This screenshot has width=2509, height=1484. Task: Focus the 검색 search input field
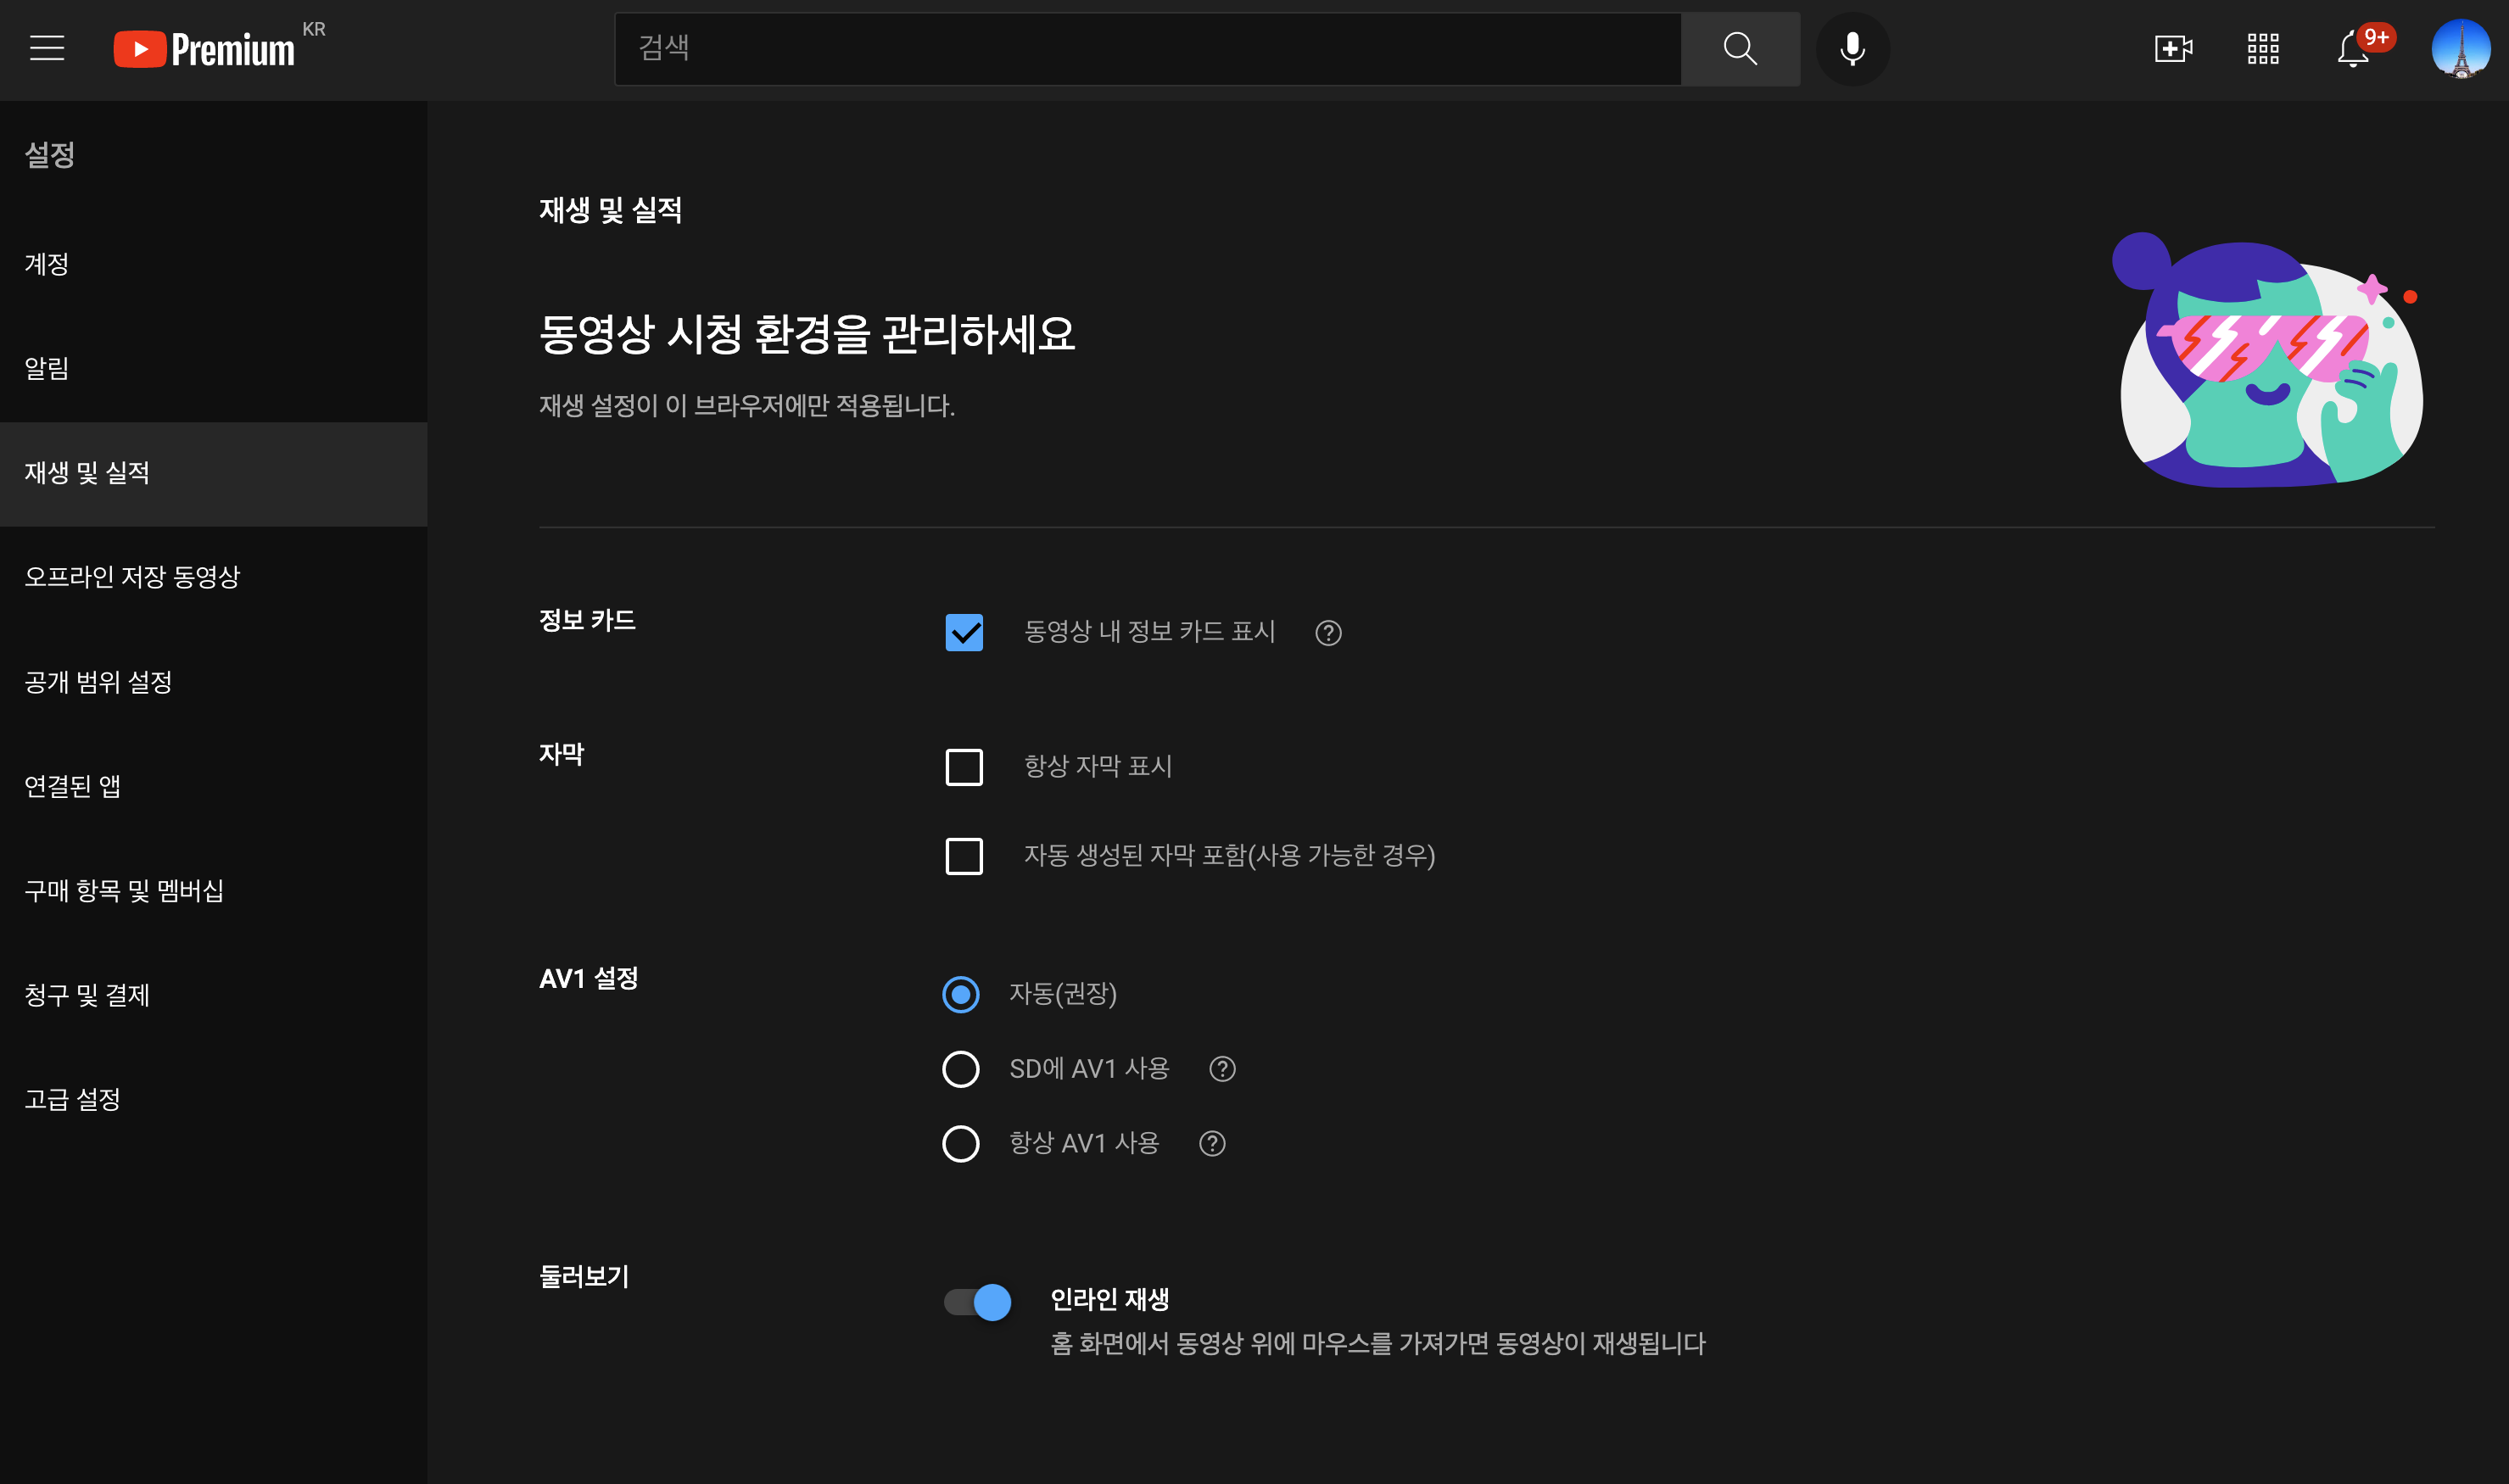click(x=1147, y=49)
